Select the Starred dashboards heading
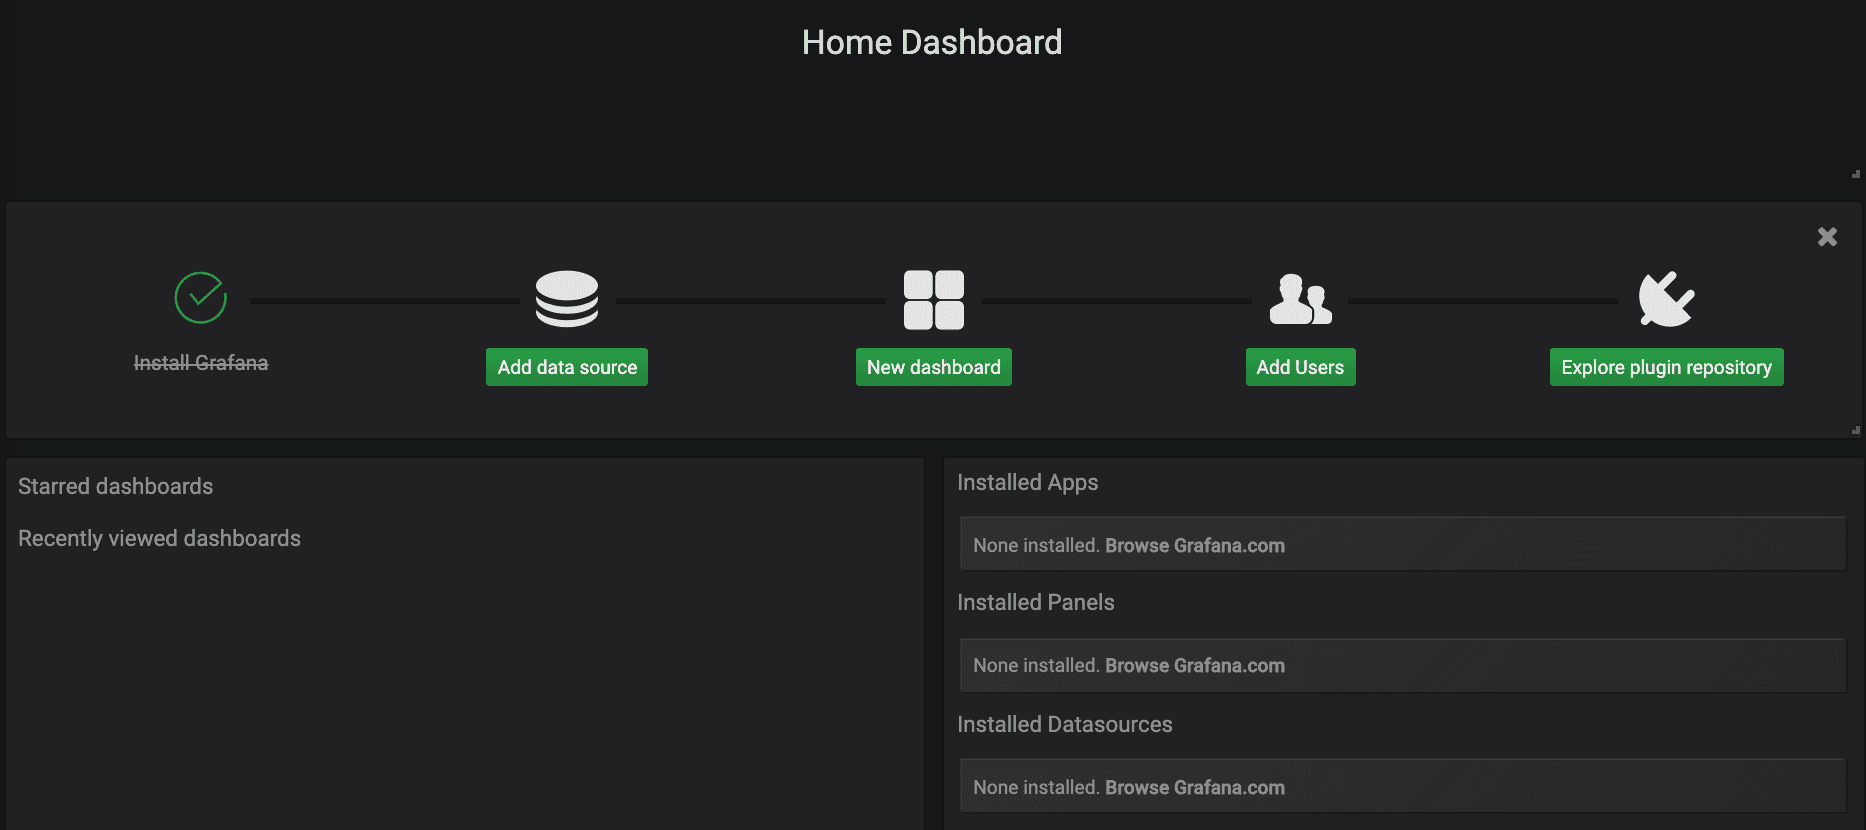Viewport: 1866px width, 830px height. [116, 487]
